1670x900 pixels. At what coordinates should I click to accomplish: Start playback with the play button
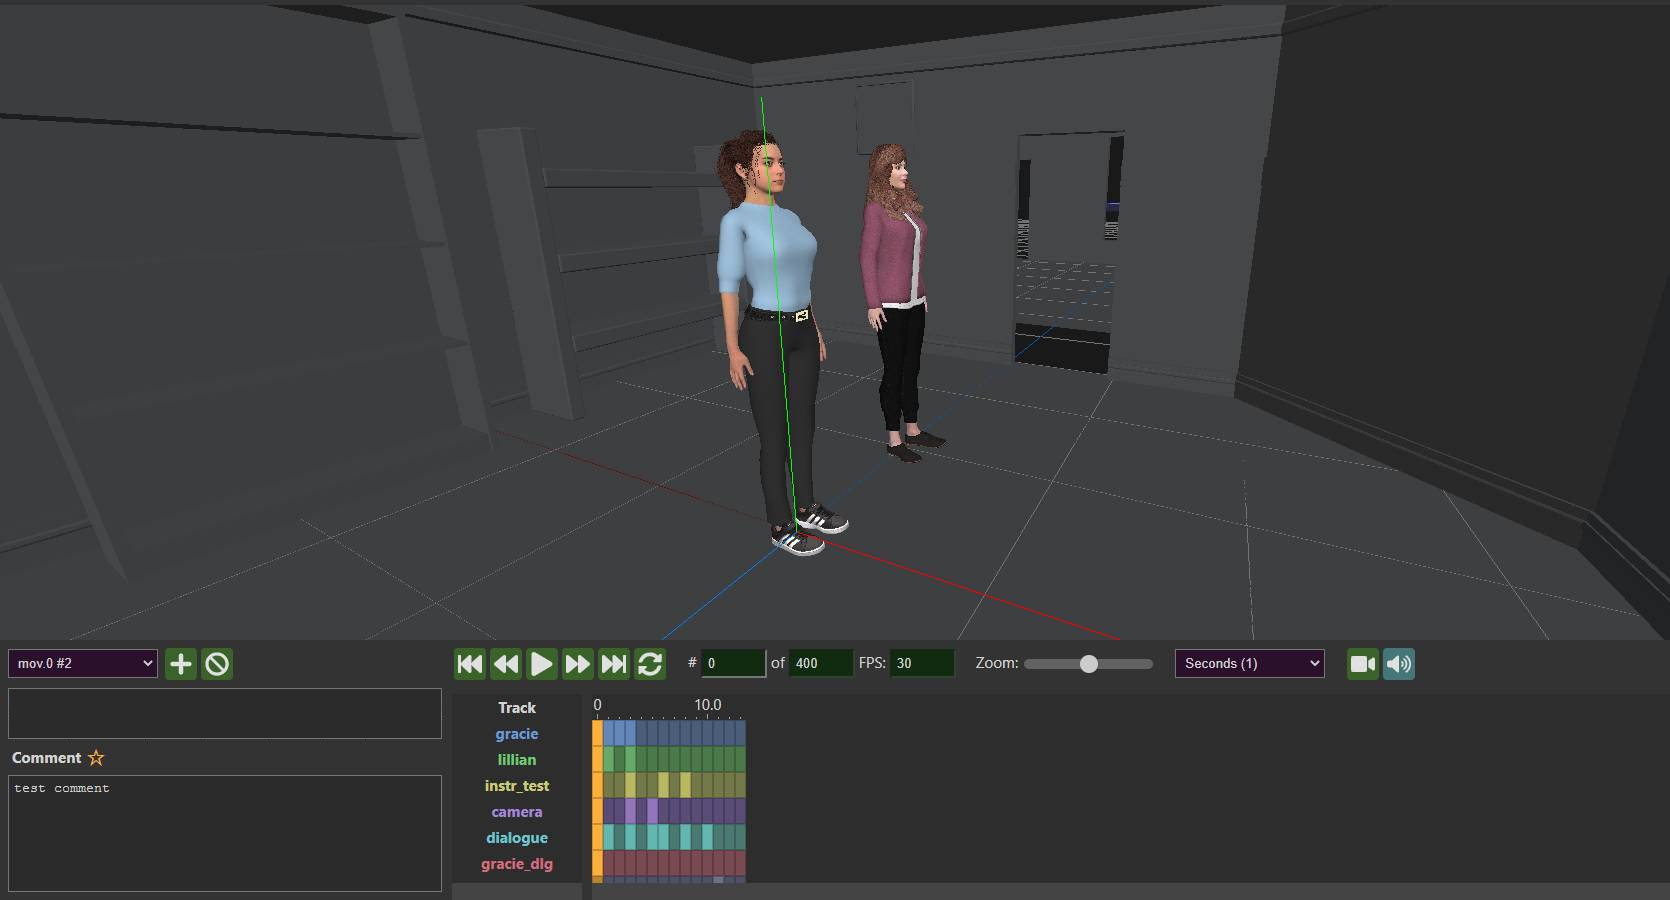click(x=541, y=664)
